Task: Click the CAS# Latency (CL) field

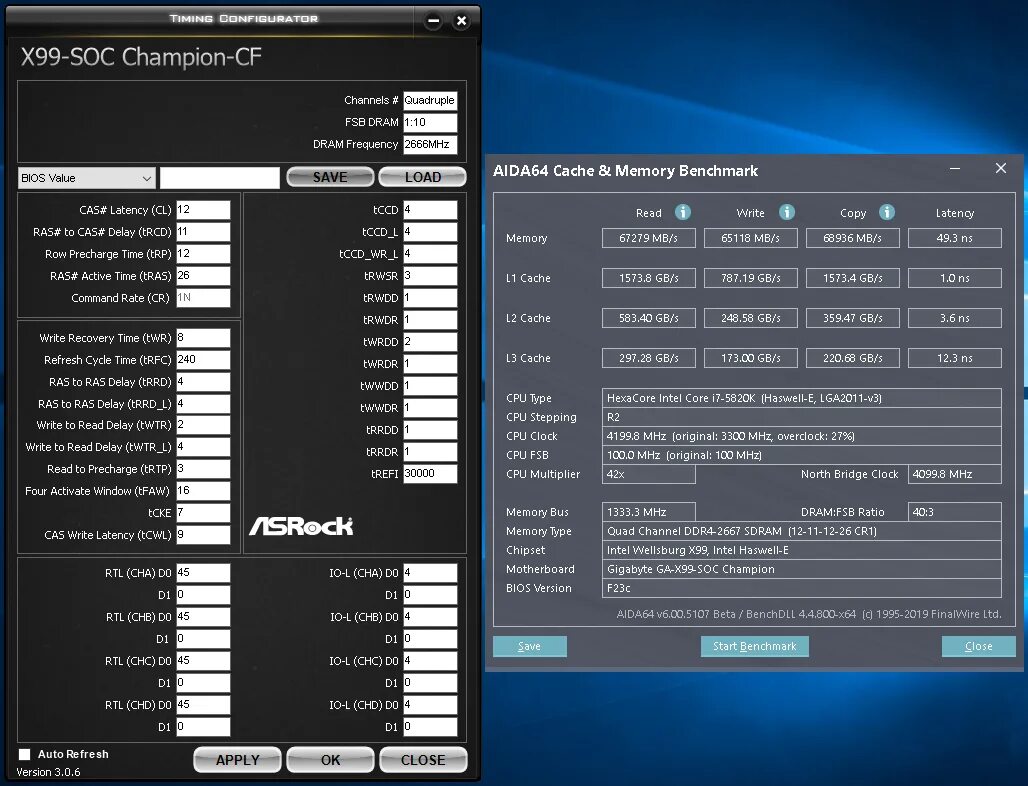Action: coord(203,210)
